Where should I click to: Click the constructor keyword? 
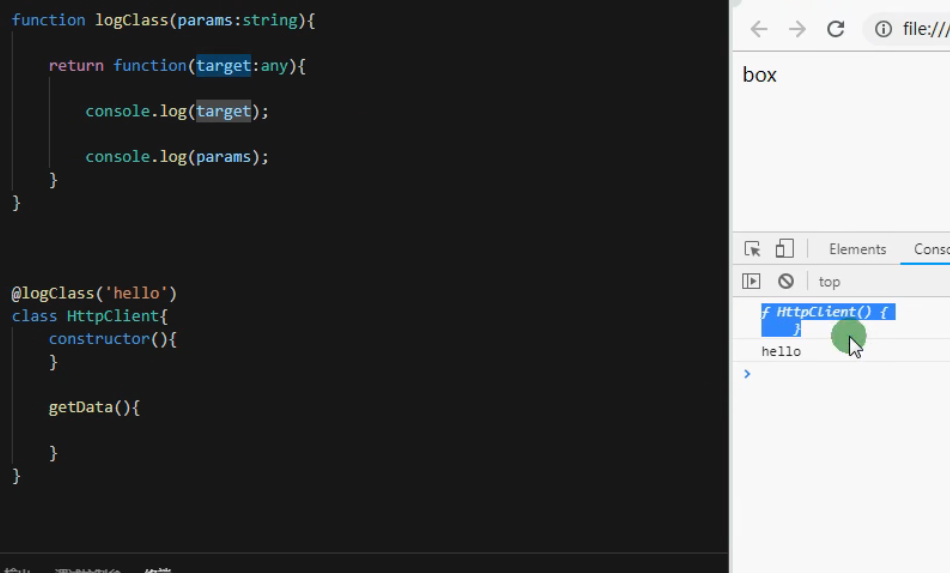coord(99,339)
